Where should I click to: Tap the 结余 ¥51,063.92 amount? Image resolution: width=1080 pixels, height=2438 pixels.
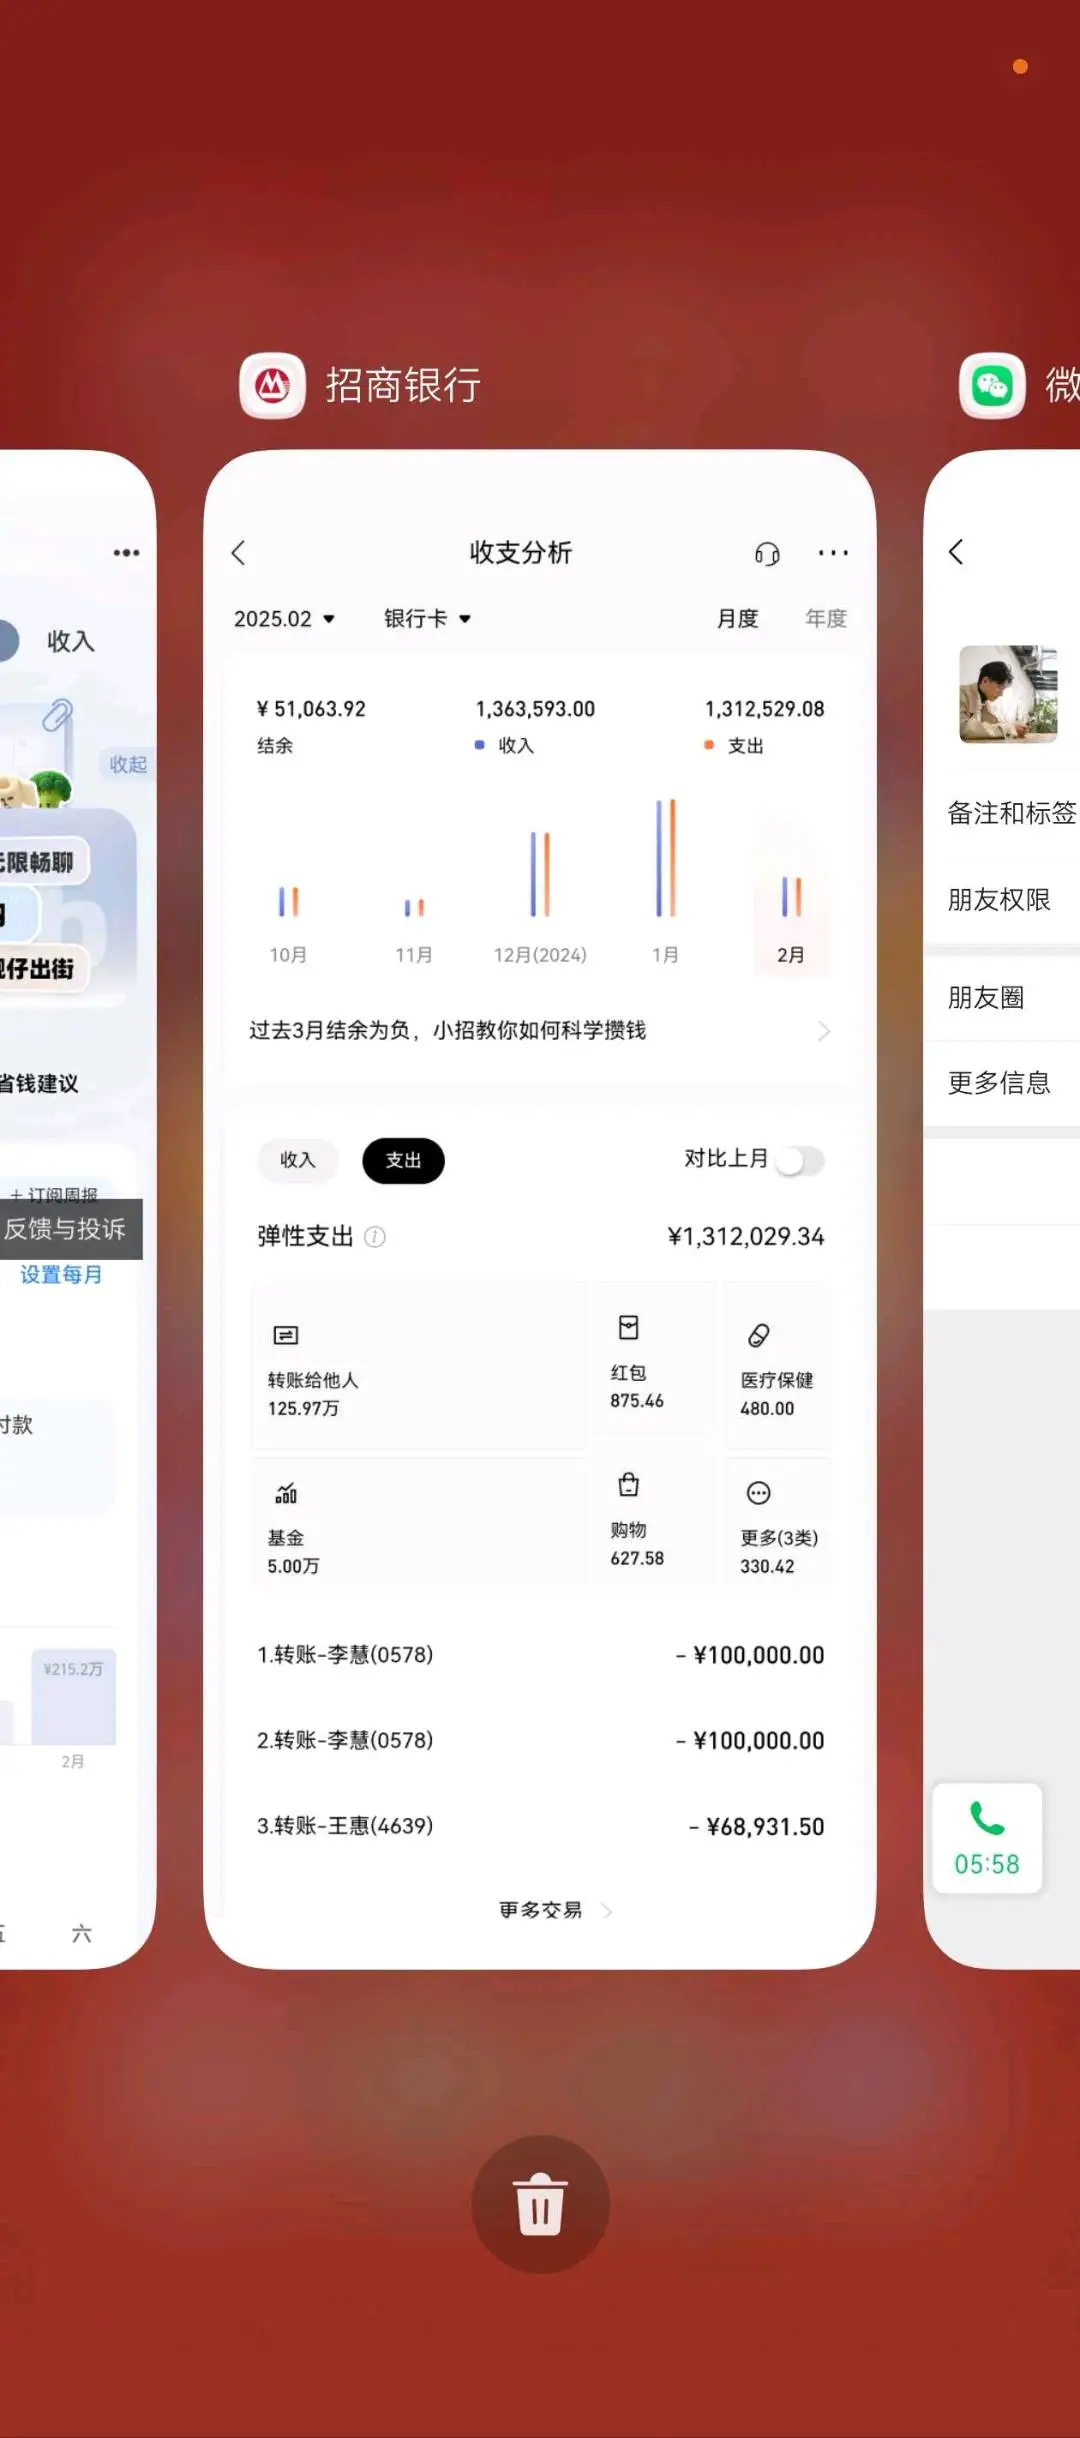(311, 709)
